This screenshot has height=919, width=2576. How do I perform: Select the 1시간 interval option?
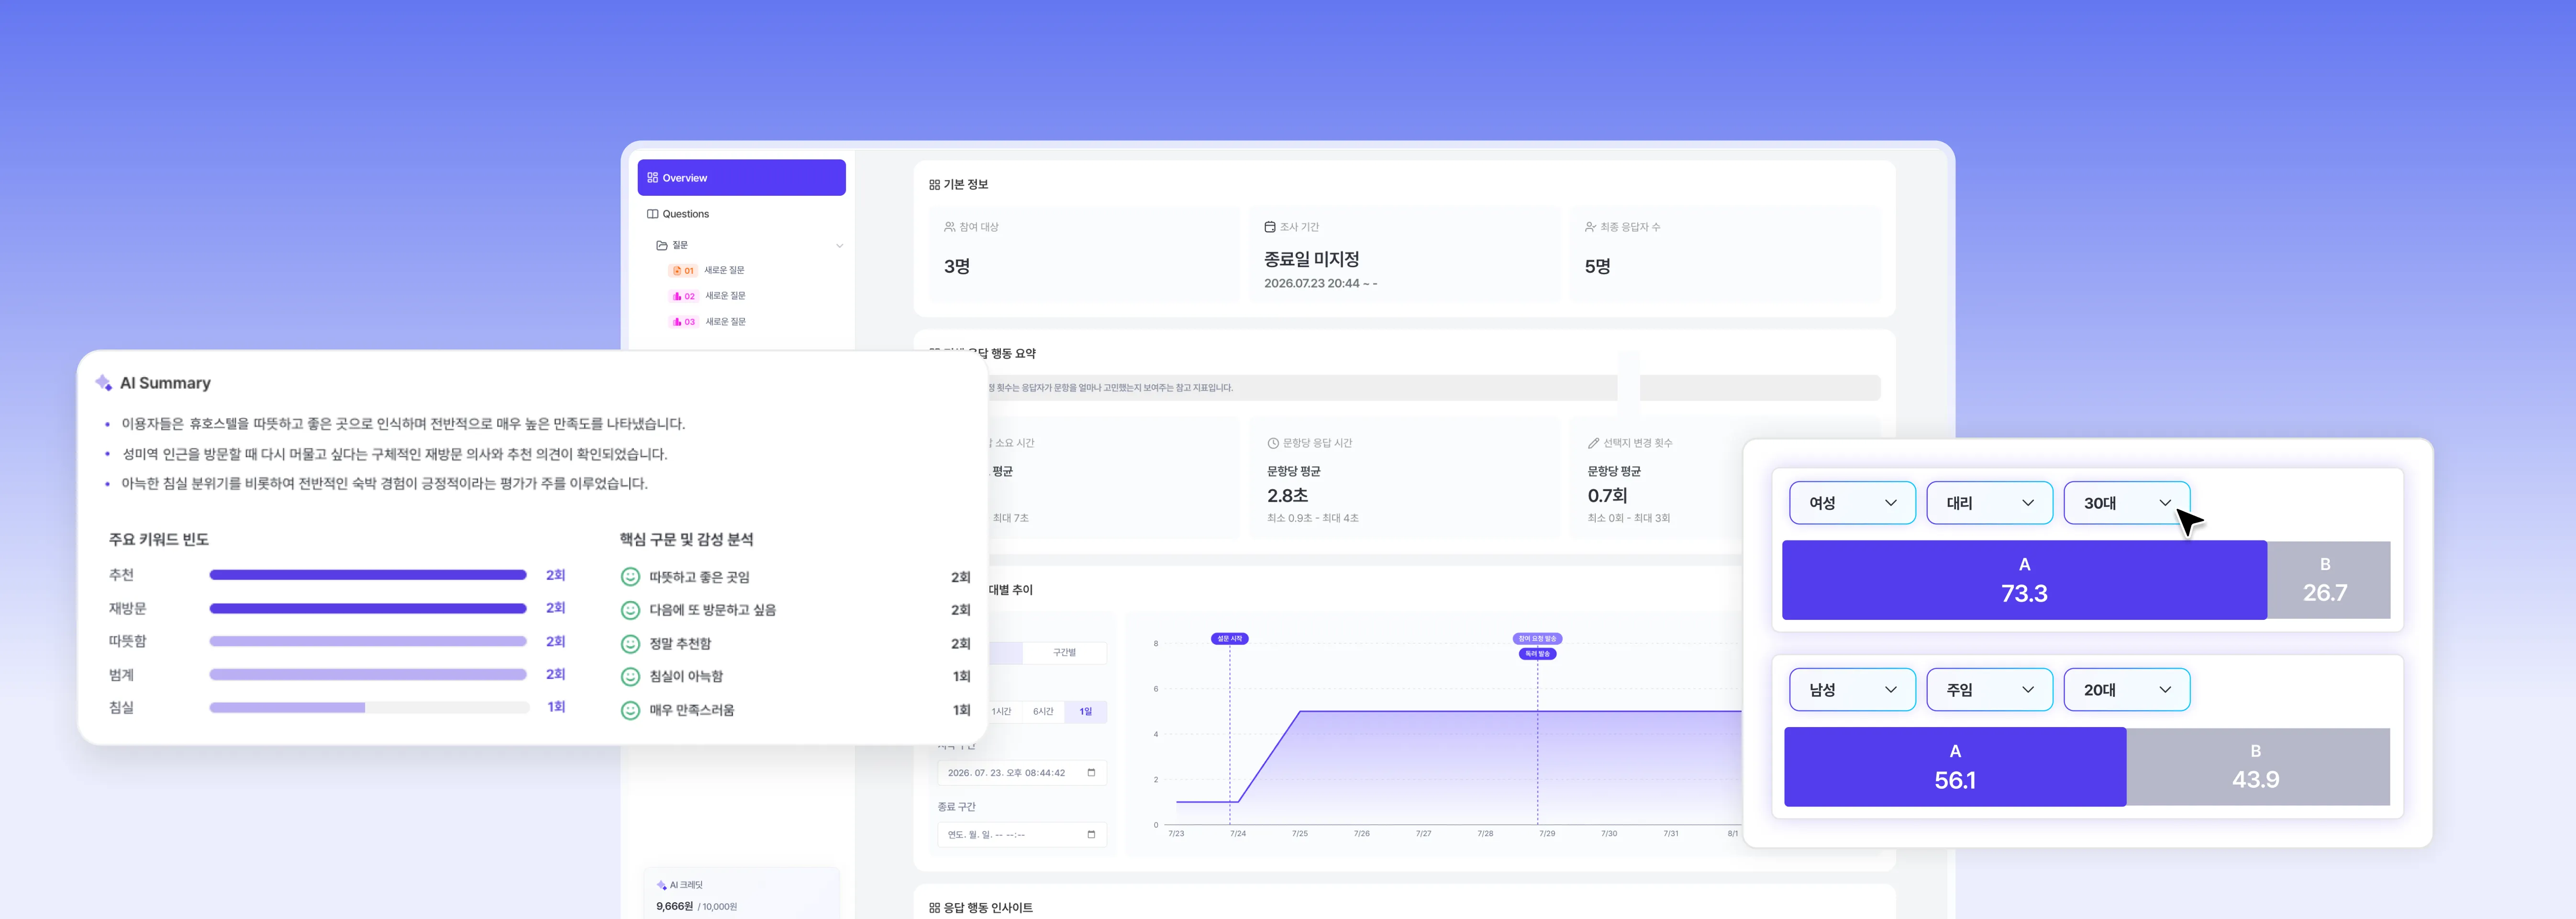coord(1001,712)
